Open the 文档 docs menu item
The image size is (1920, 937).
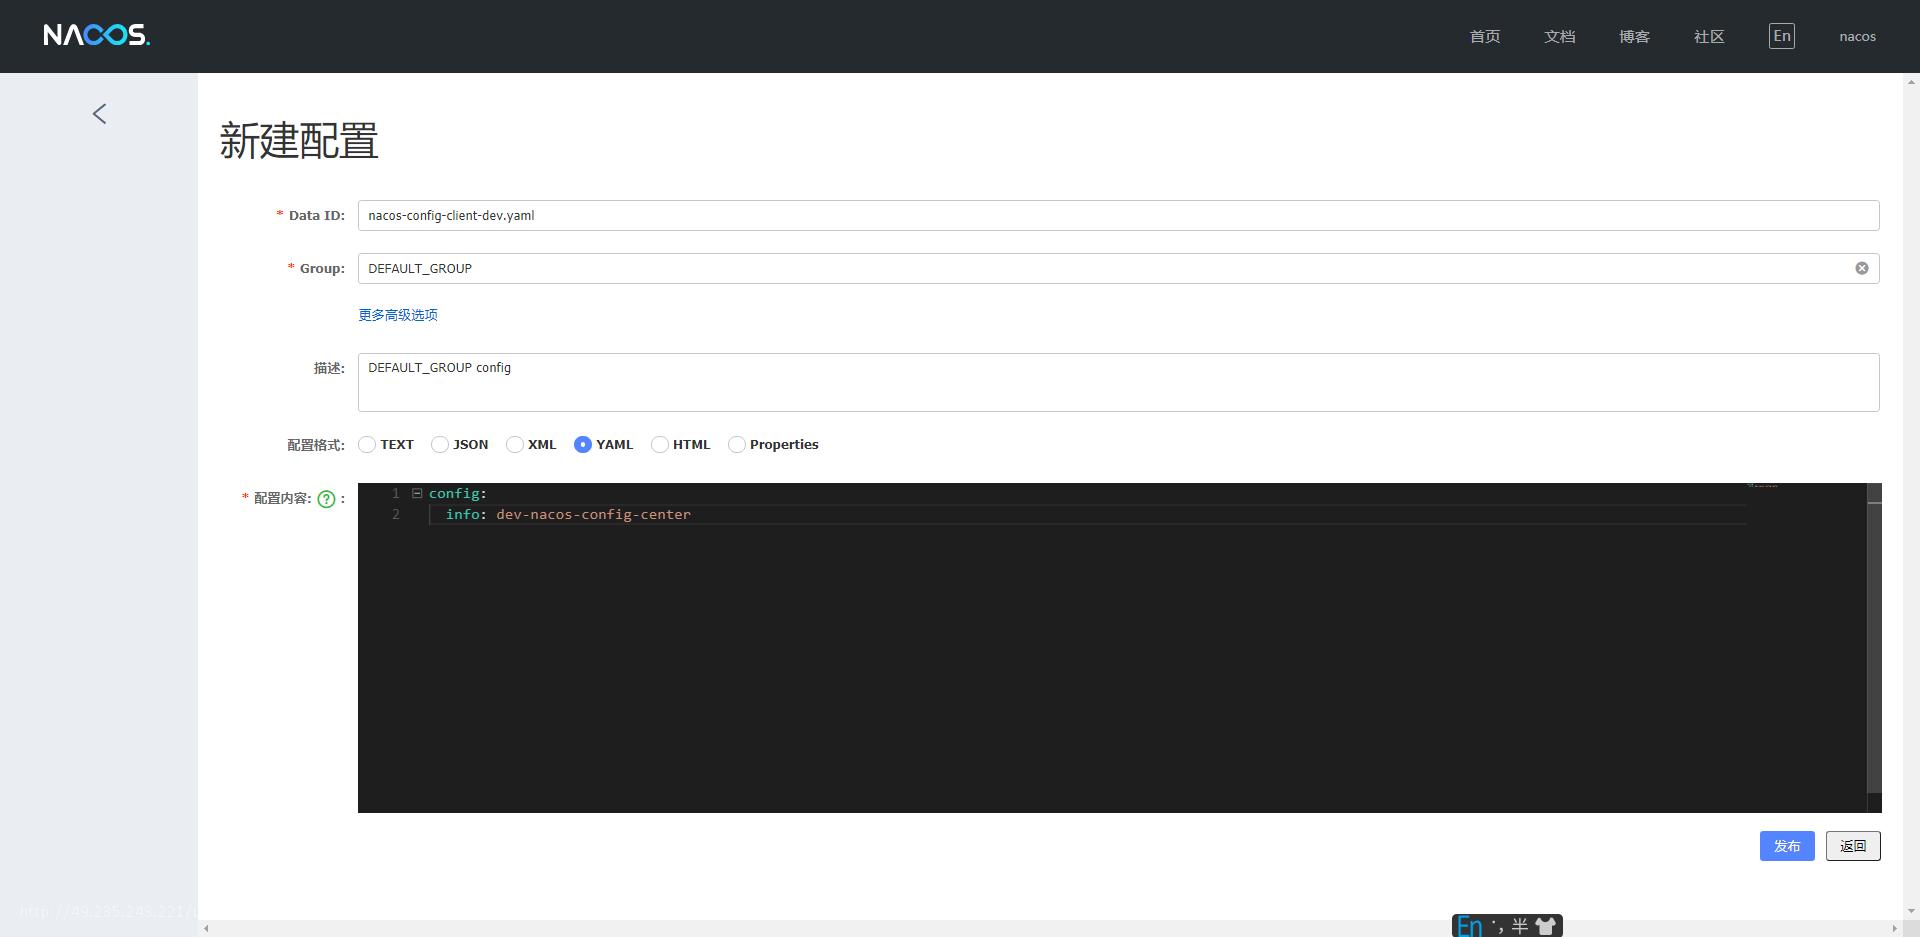[1560, 36]
